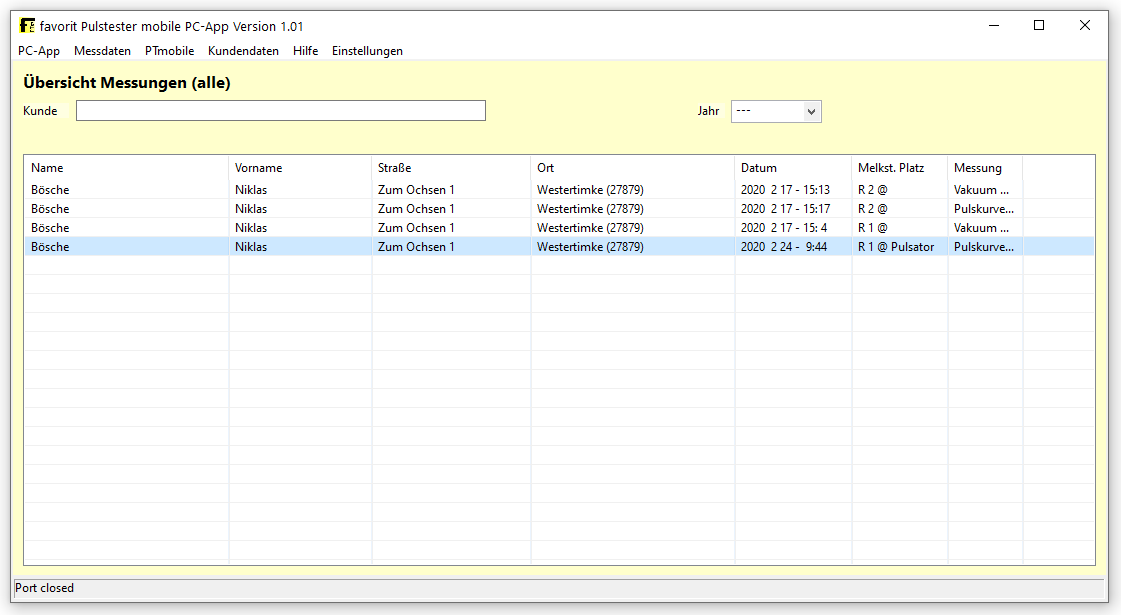Open the Messdaten menu
This screenshot has width=1121, height=615.
tap(102, 51)
